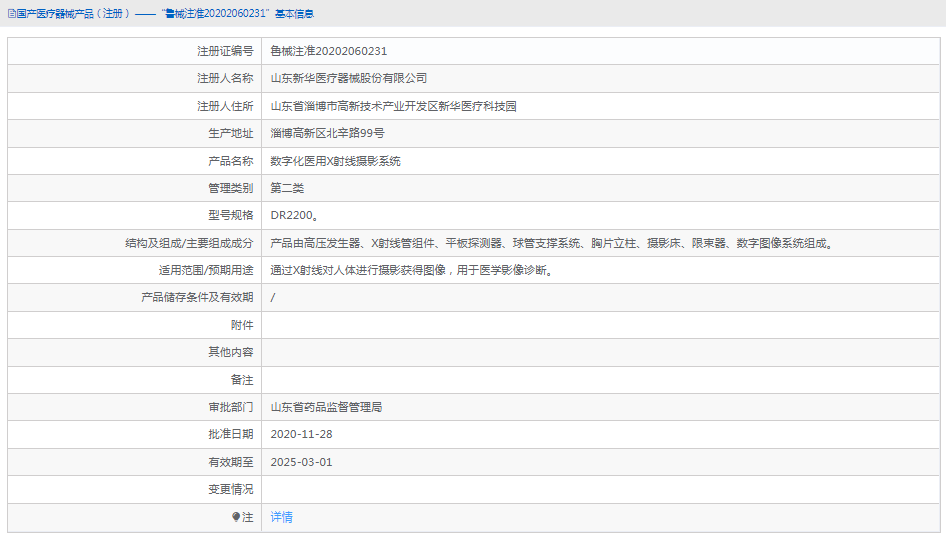Click the 审批部门 row label
This screenshot has height=535, width=946.
click(x=230, y=407)
